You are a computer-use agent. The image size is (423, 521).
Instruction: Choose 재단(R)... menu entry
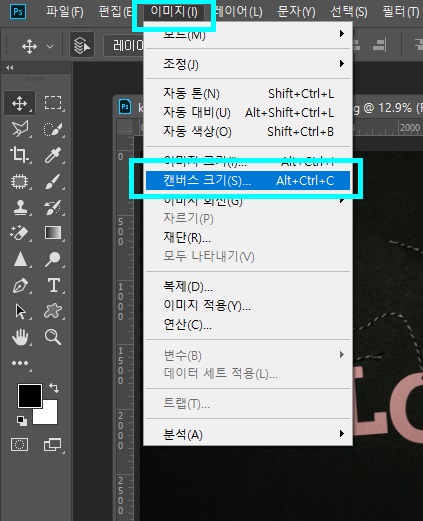tap(248, 238)
